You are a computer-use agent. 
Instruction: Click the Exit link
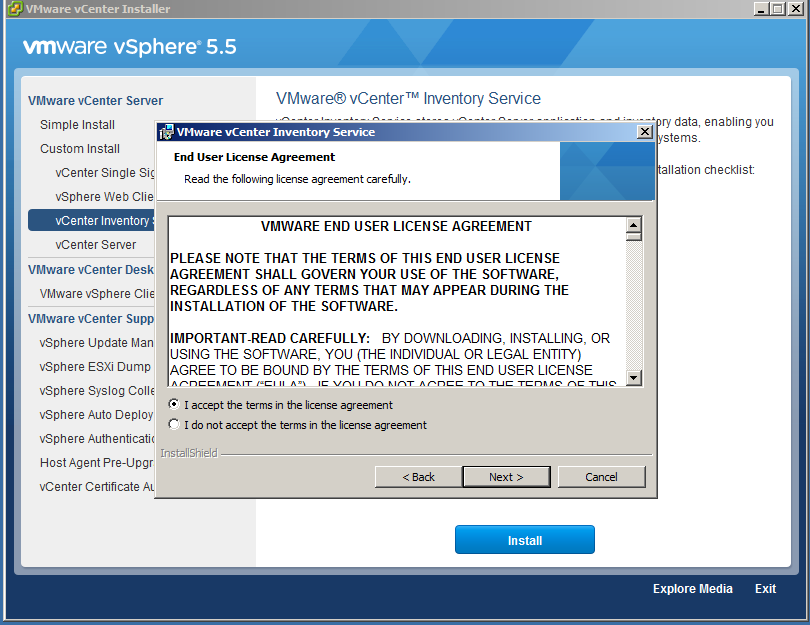pos(765,589)
